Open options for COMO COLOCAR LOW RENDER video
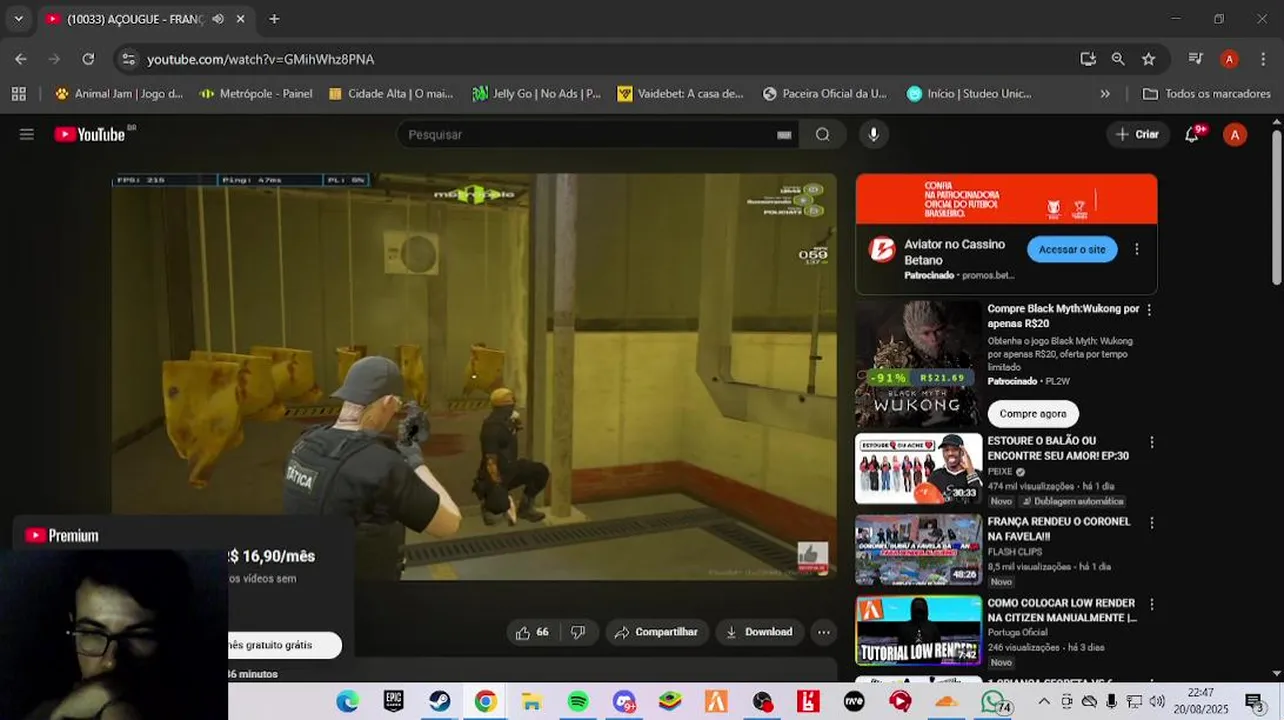 (x=1151, y=604)
